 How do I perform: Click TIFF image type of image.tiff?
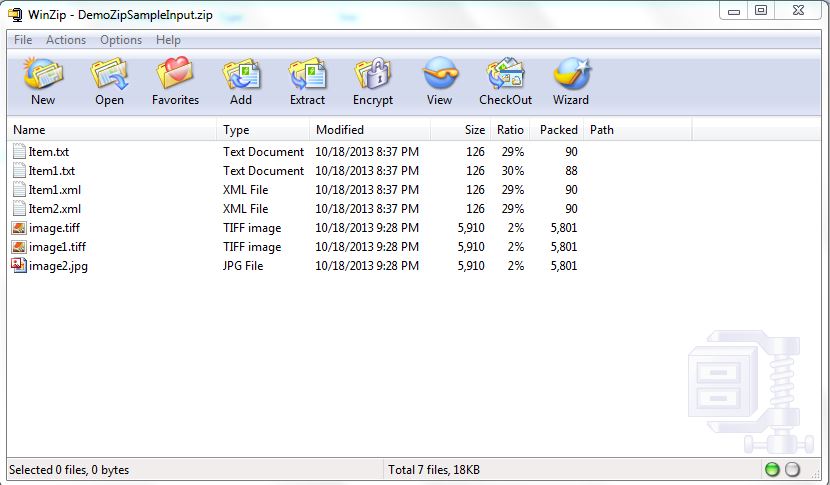point(252,228)
